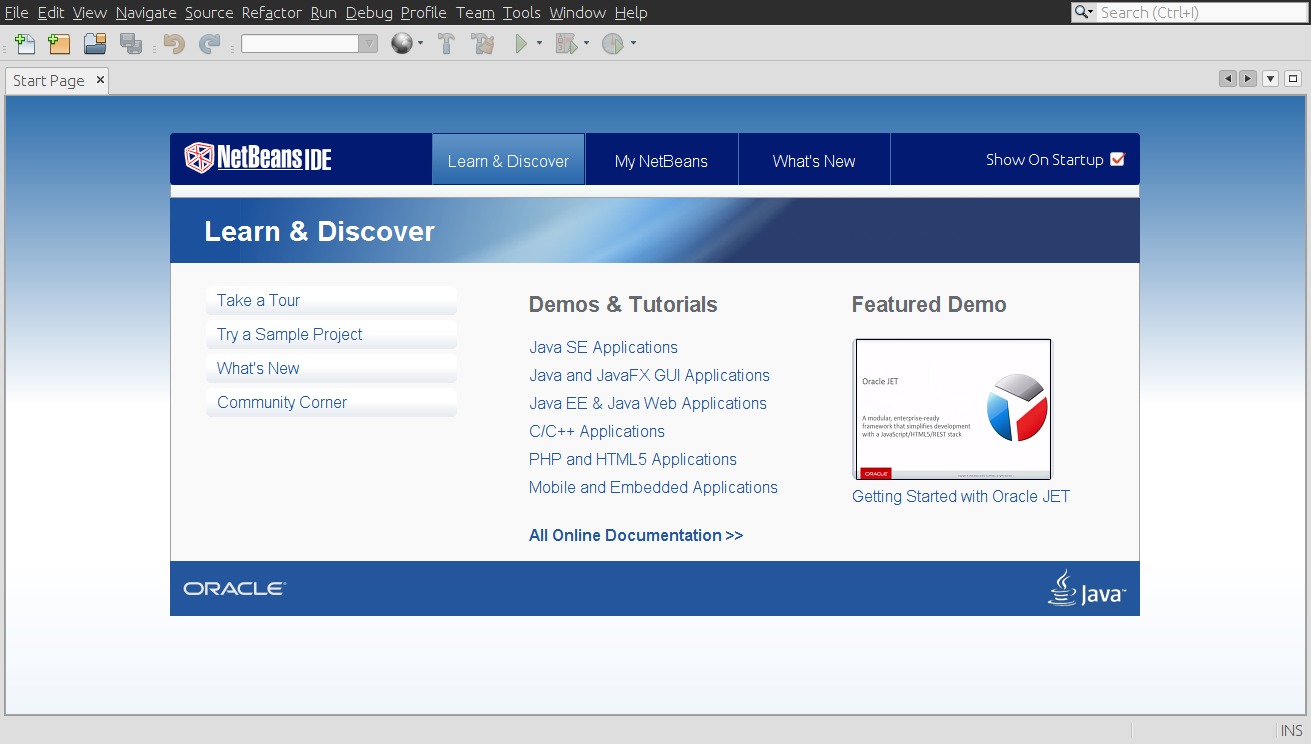This screenshot has height=744, width=1311.
Task: Click Try a Sample Project button
Action: [x=331, y=334]
